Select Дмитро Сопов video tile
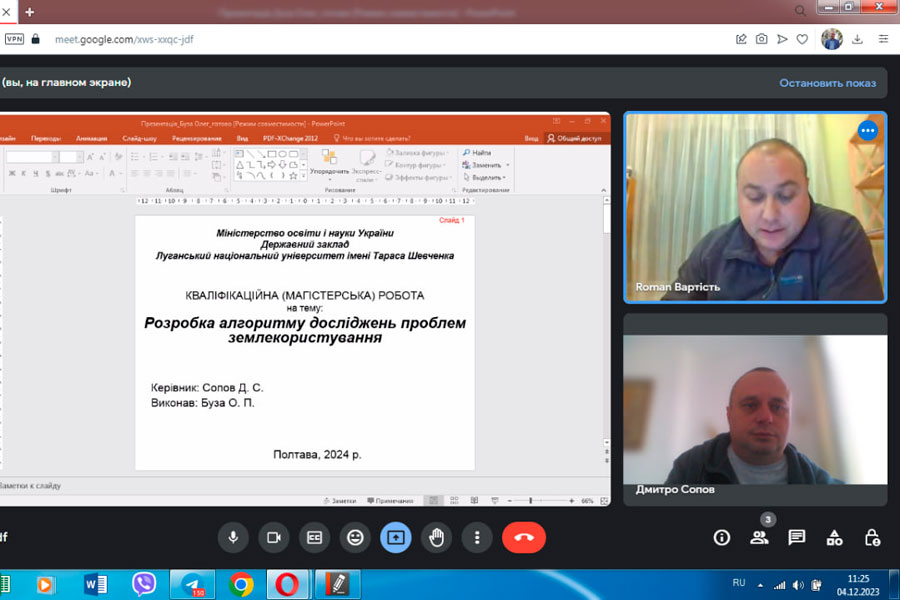The width and height of the screenshot is (900, 600). tap(755, 409)
